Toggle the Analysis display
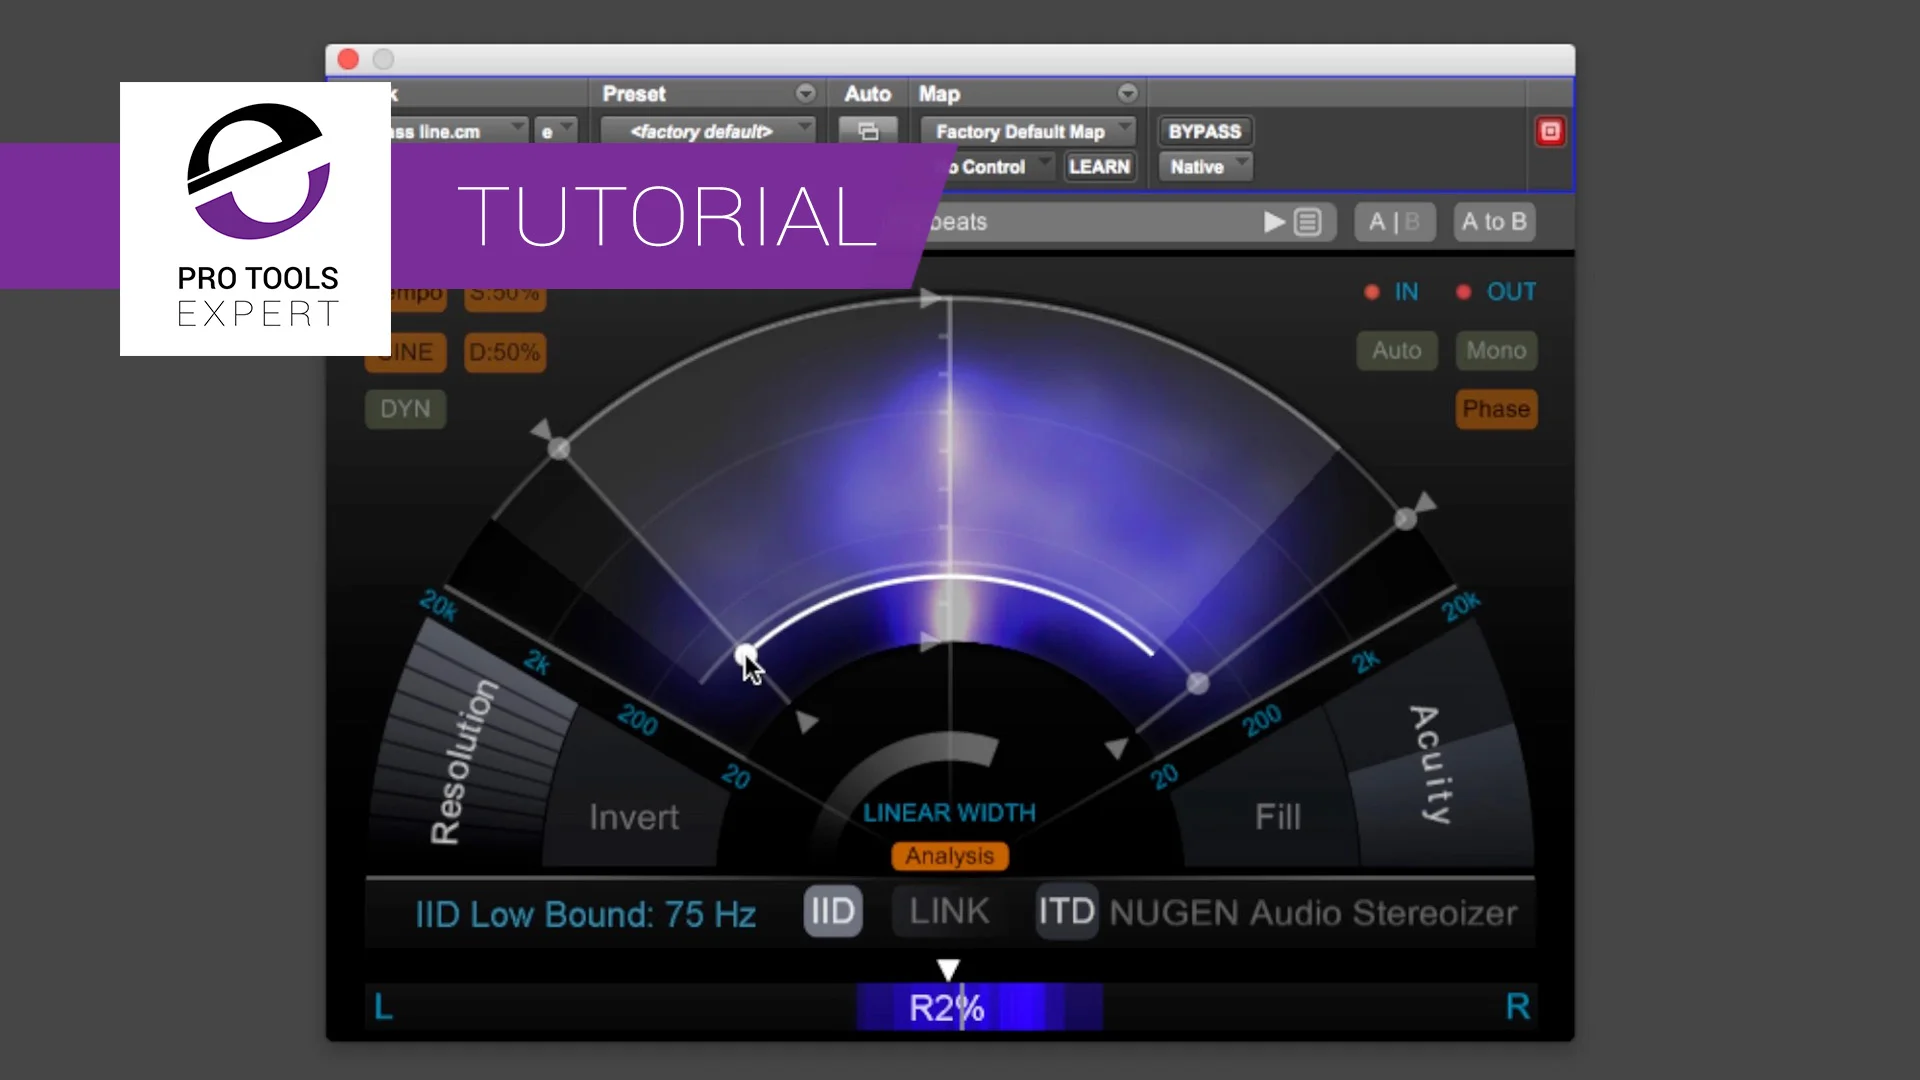The image size is (1920, 1080). (x=948, y=856)
